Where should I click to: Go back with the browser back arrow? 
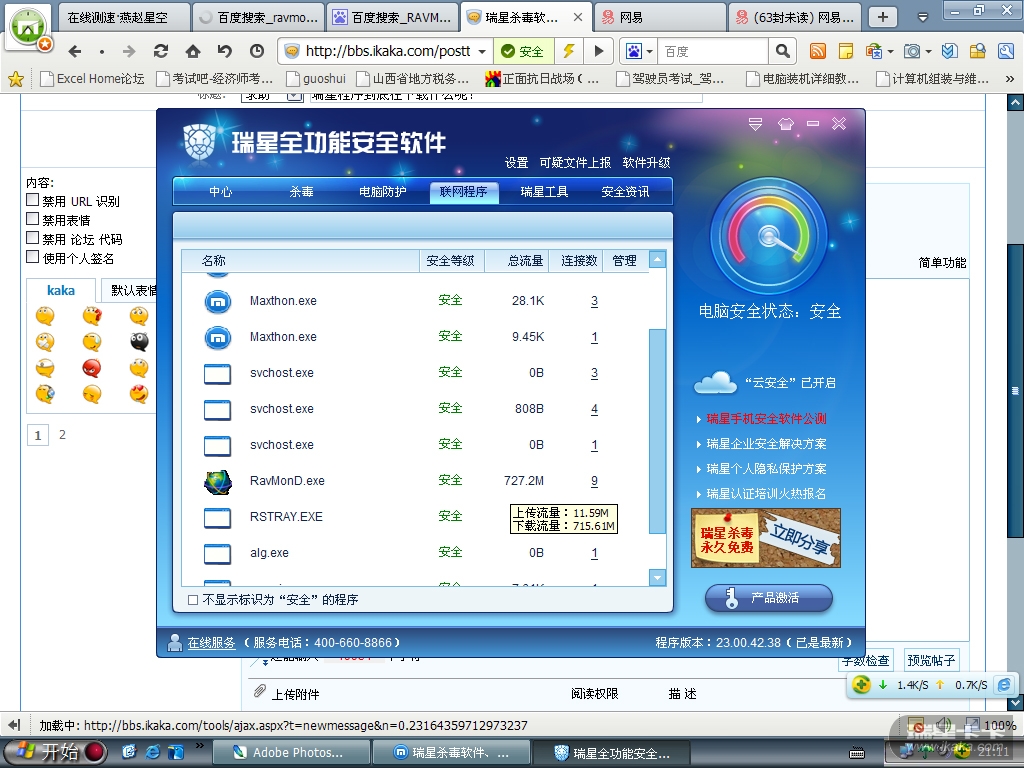click(x=75, y=51)
